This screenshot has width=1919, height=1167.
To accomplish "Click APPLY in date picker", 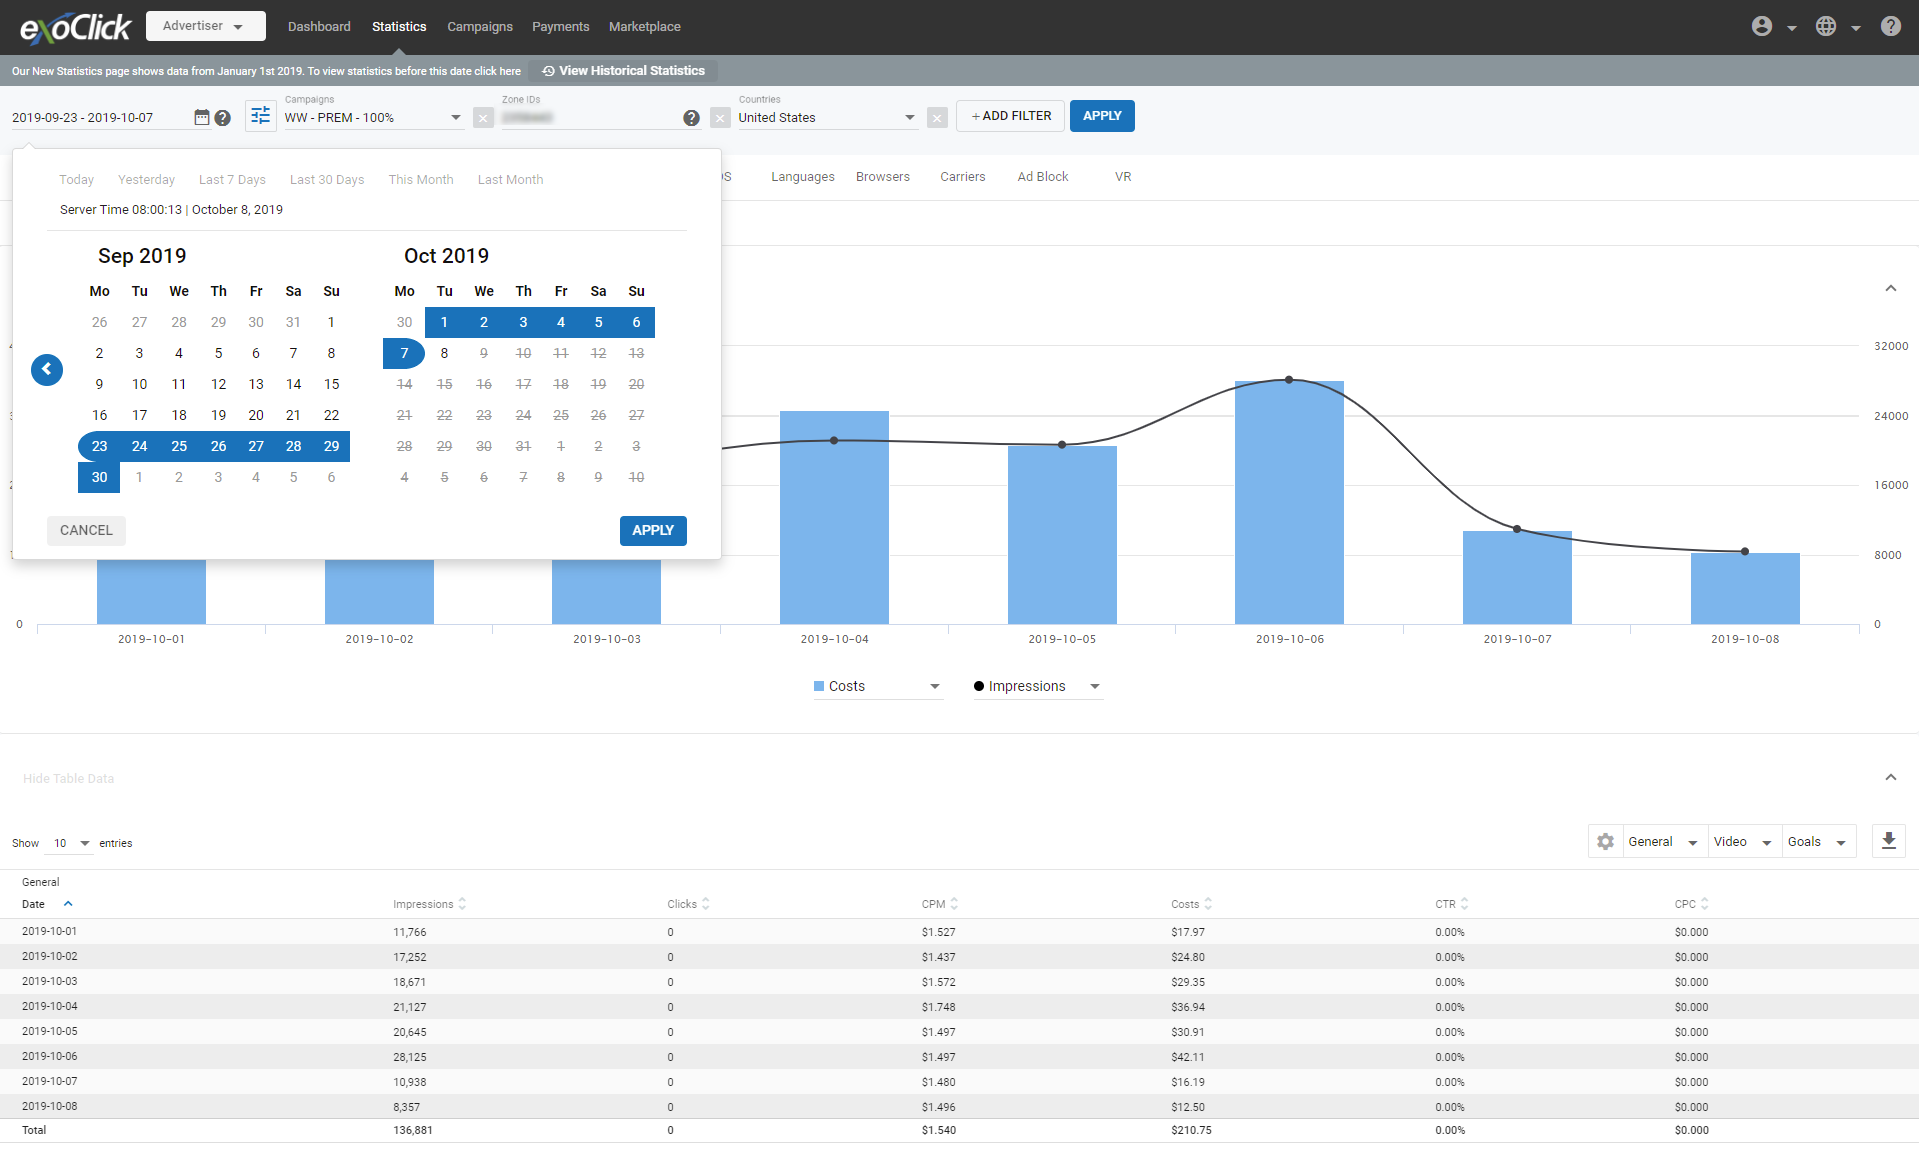I will click(x=653, y=530).
